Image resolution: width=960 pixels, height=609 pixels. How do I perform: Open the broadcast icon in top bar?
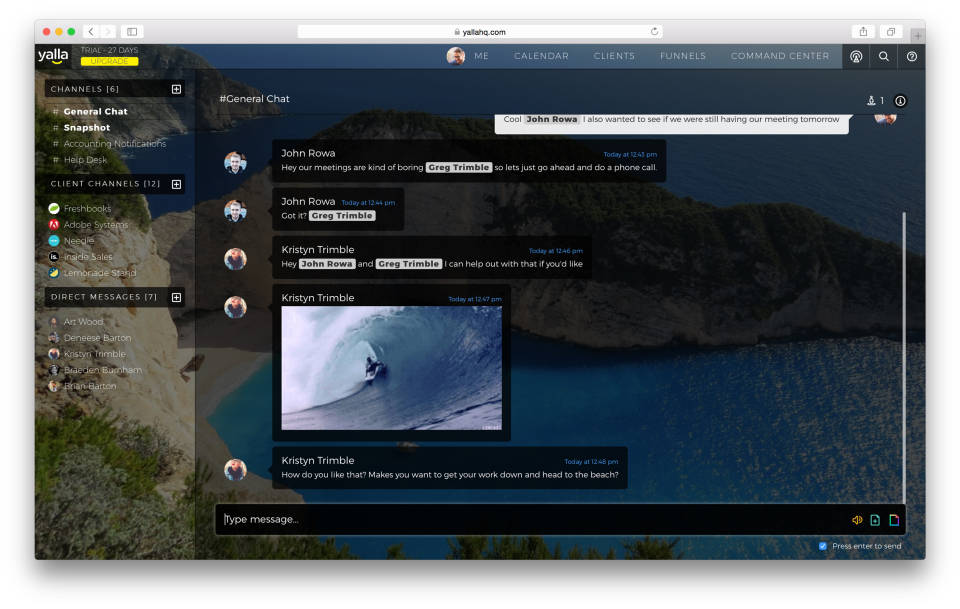[856, 56]
